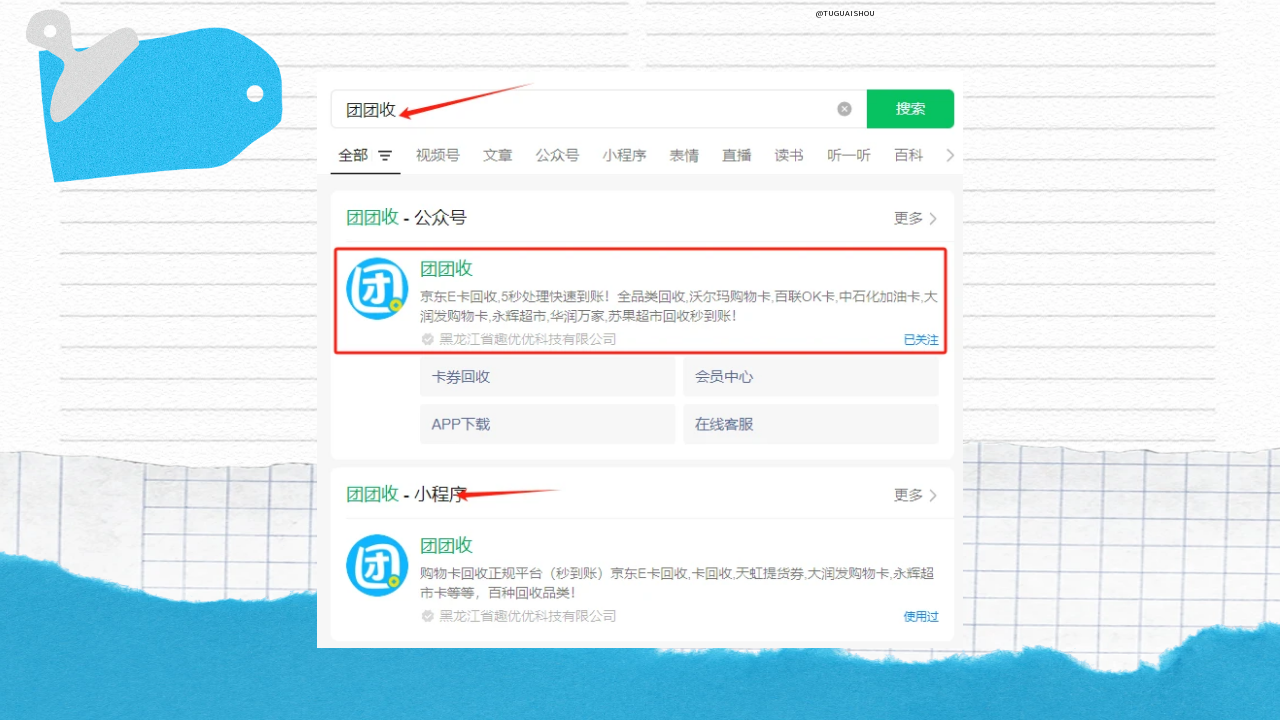The image size is (1280, 720).
Task: Open the APP下载 menu entry
Action: (x=548, y=424)
